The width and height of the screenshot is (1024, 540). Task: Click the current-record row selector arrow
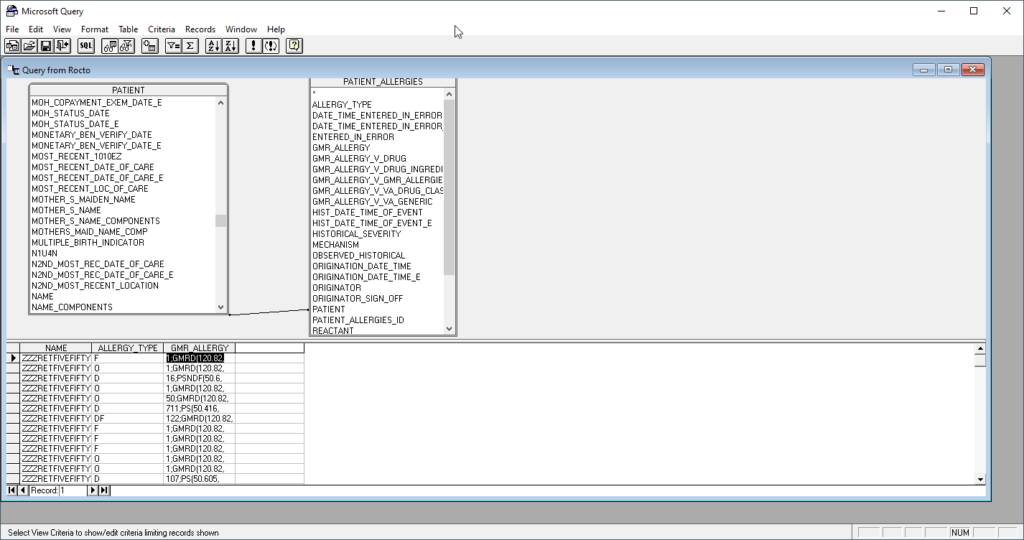pyautogui.click(x=12, y=358)
